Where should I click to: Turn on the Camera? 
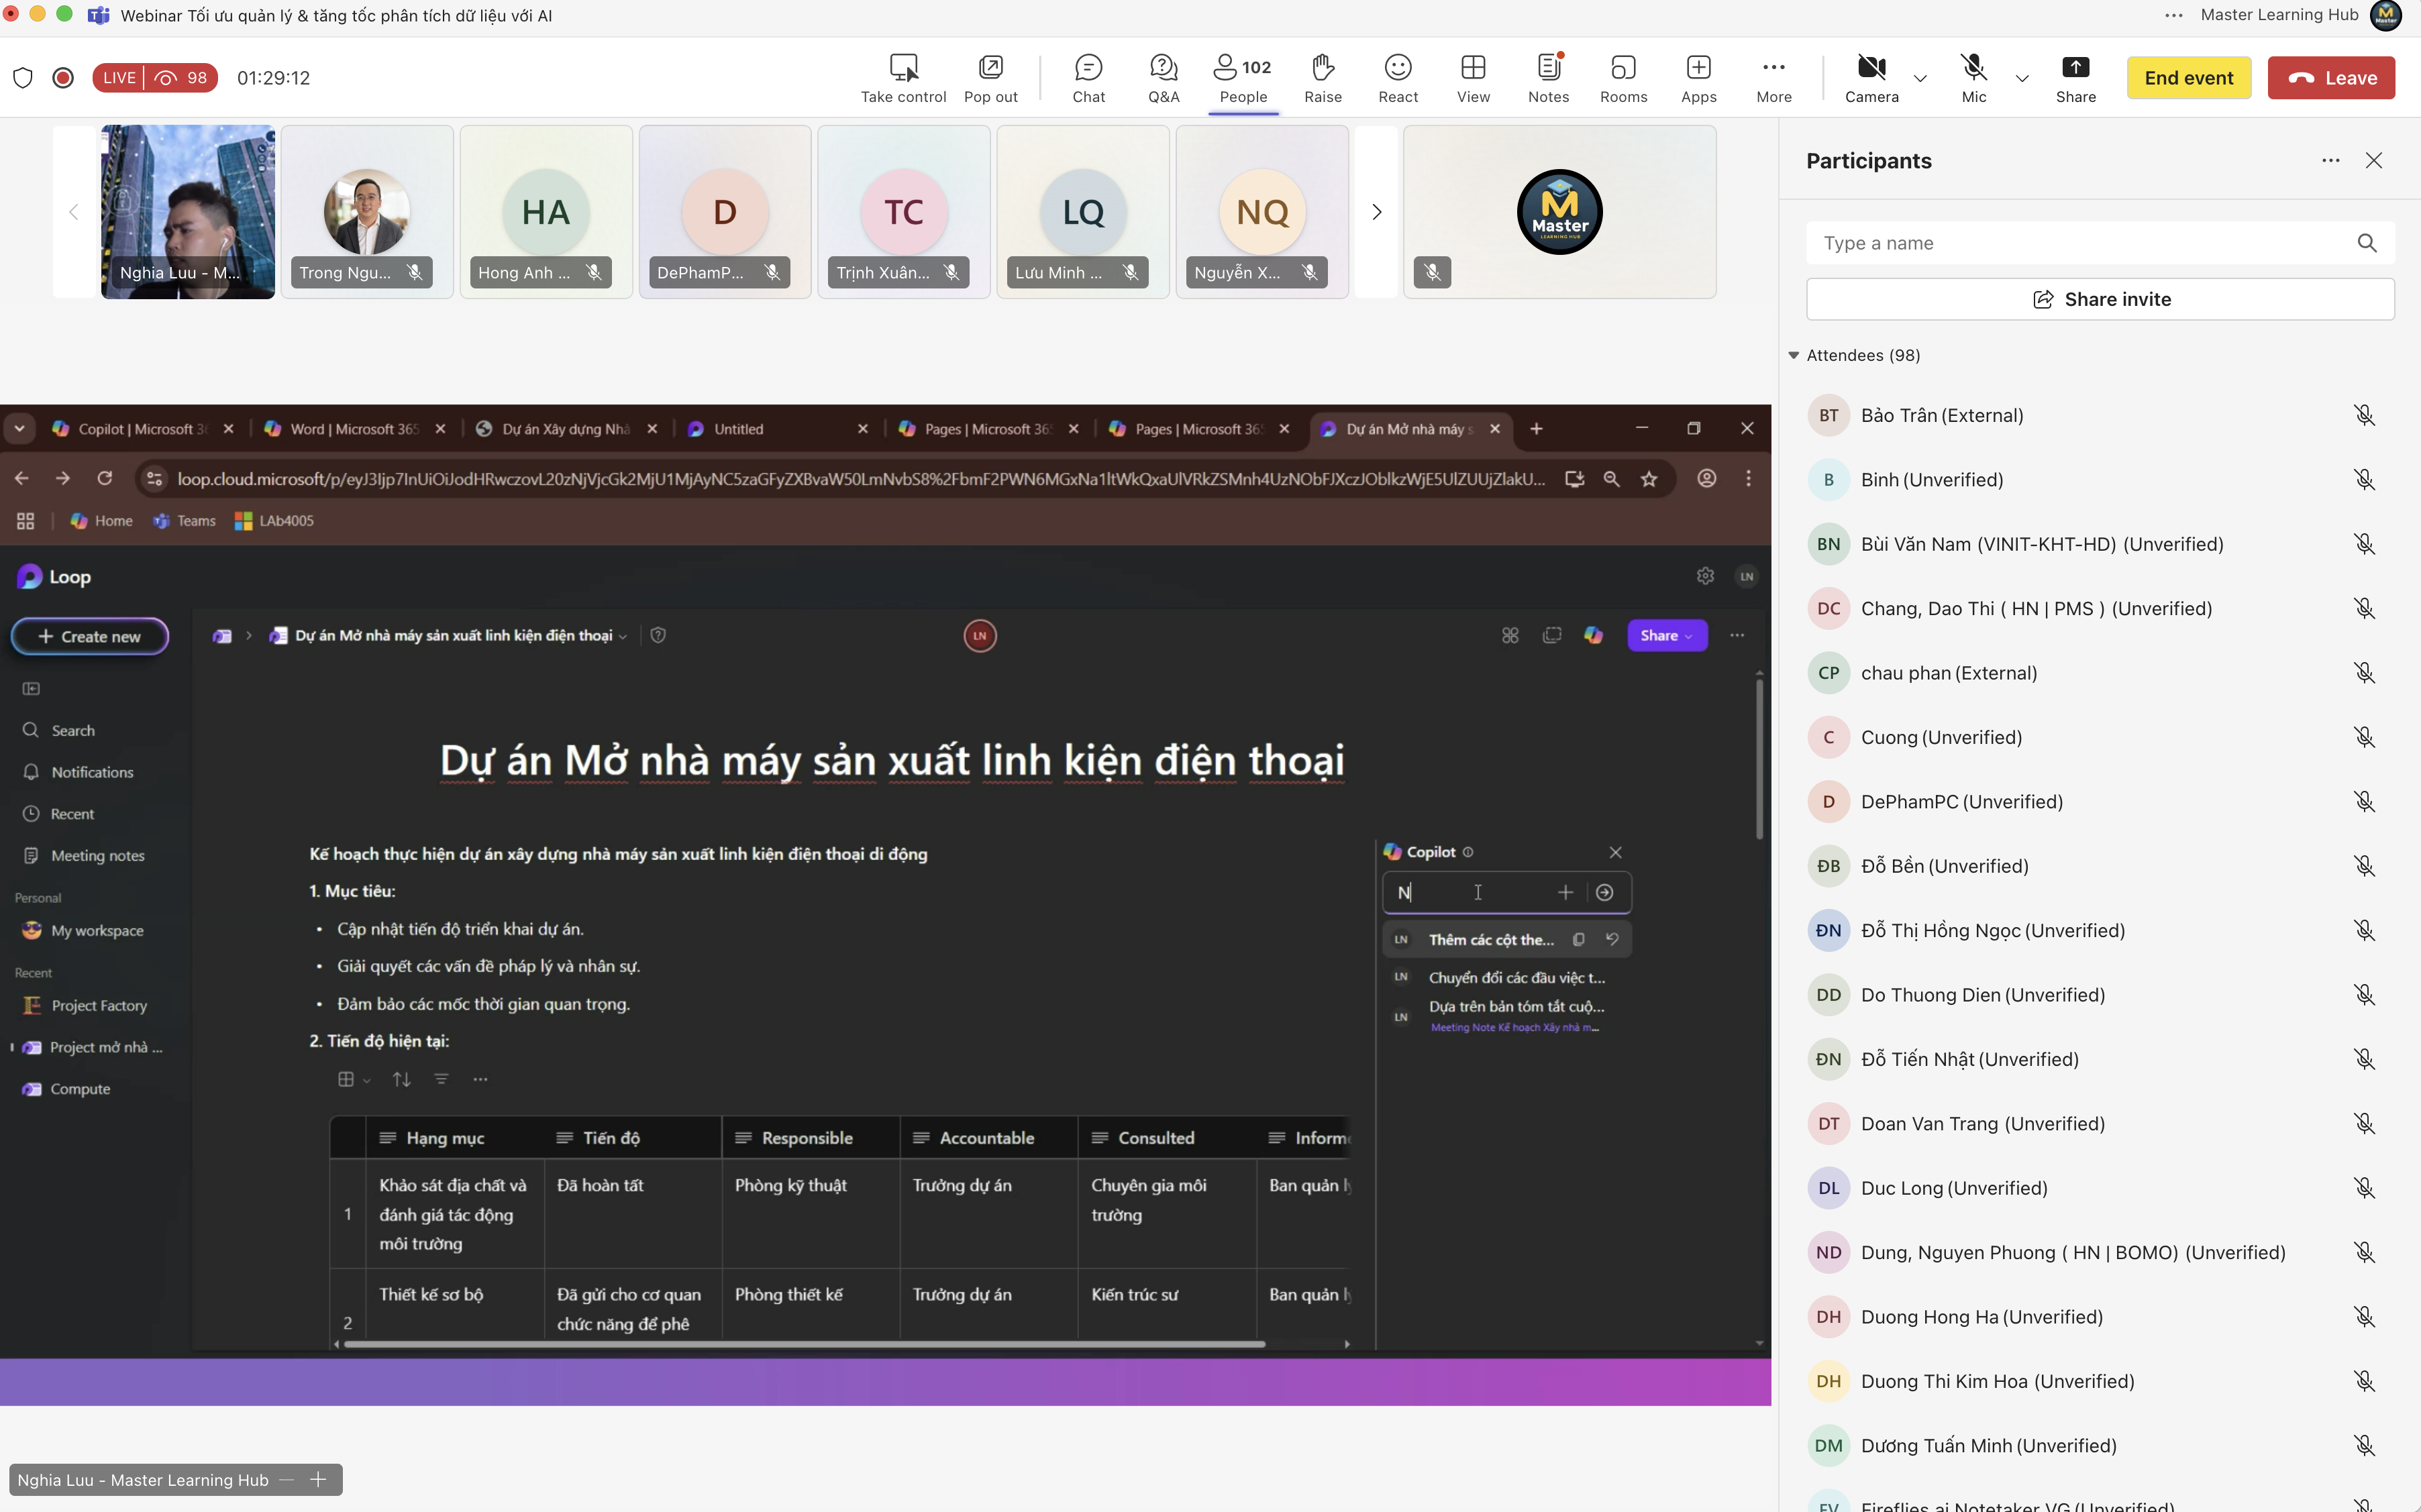[x=1871, y=78]
